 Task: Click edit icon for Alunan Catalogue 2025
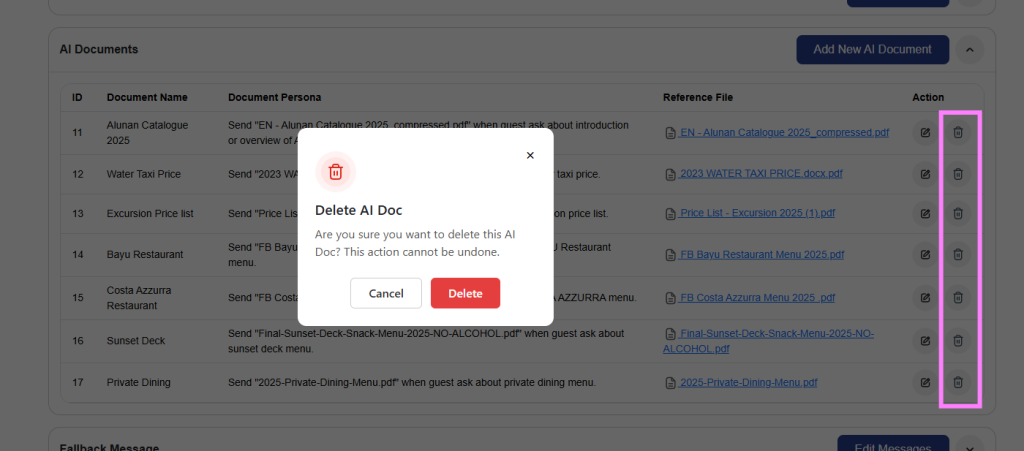pos(925,132)
